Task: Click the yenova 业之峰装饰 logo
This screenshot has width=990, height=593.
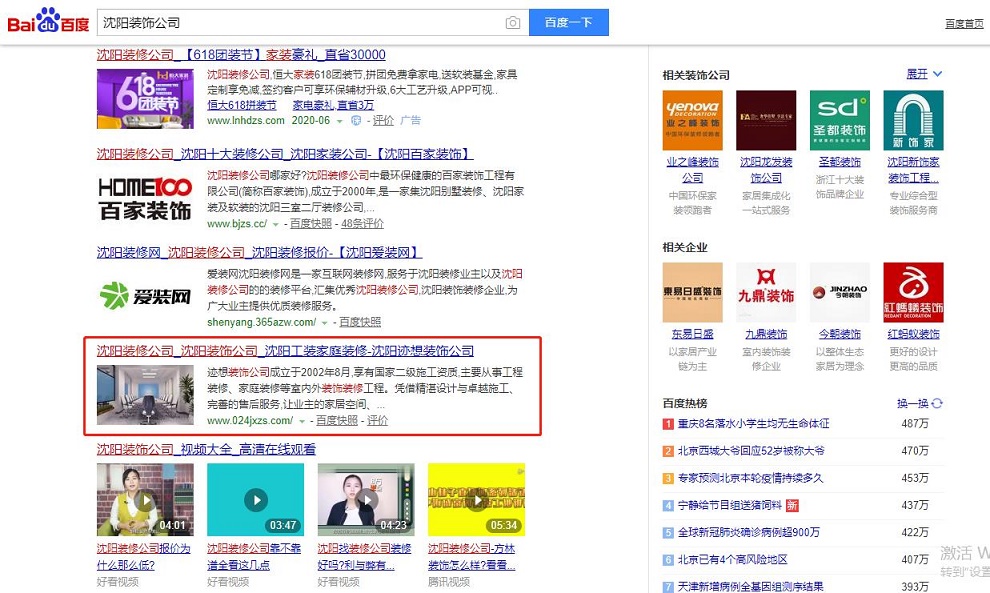Action: (x=693, y=120)
